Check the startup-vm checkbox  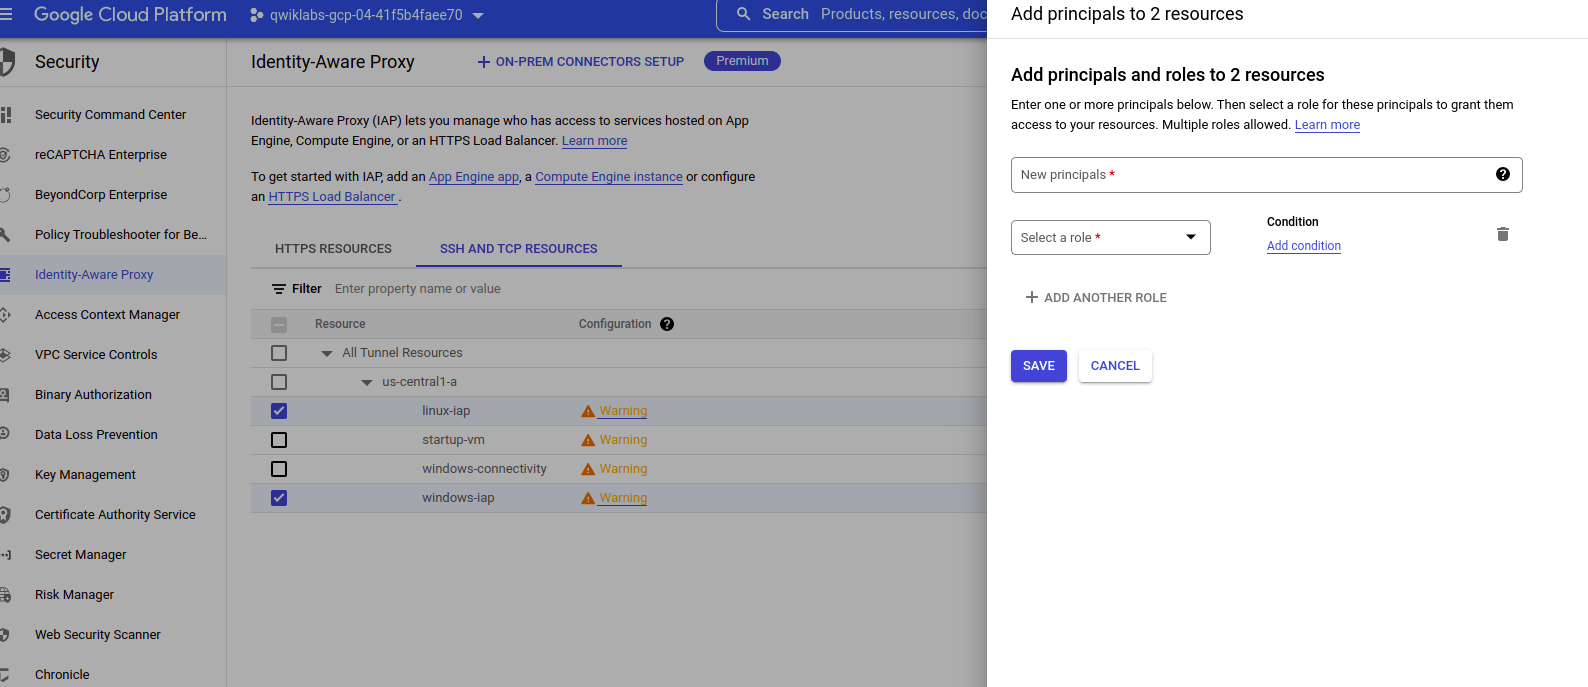coord(279,440)
